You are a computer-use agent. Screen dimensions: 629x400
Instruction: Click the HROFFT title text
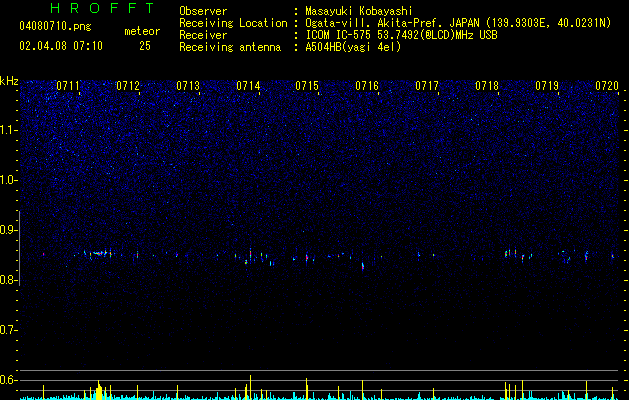103,8
